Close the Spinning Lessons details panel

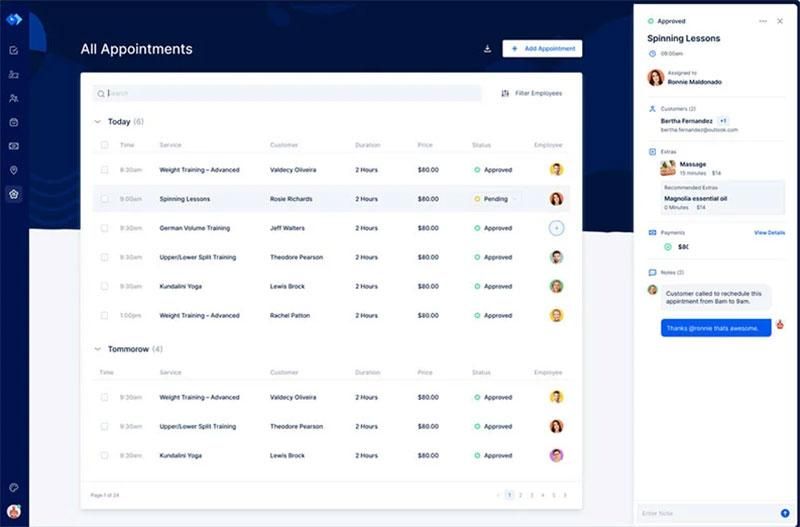click(780, 21)
